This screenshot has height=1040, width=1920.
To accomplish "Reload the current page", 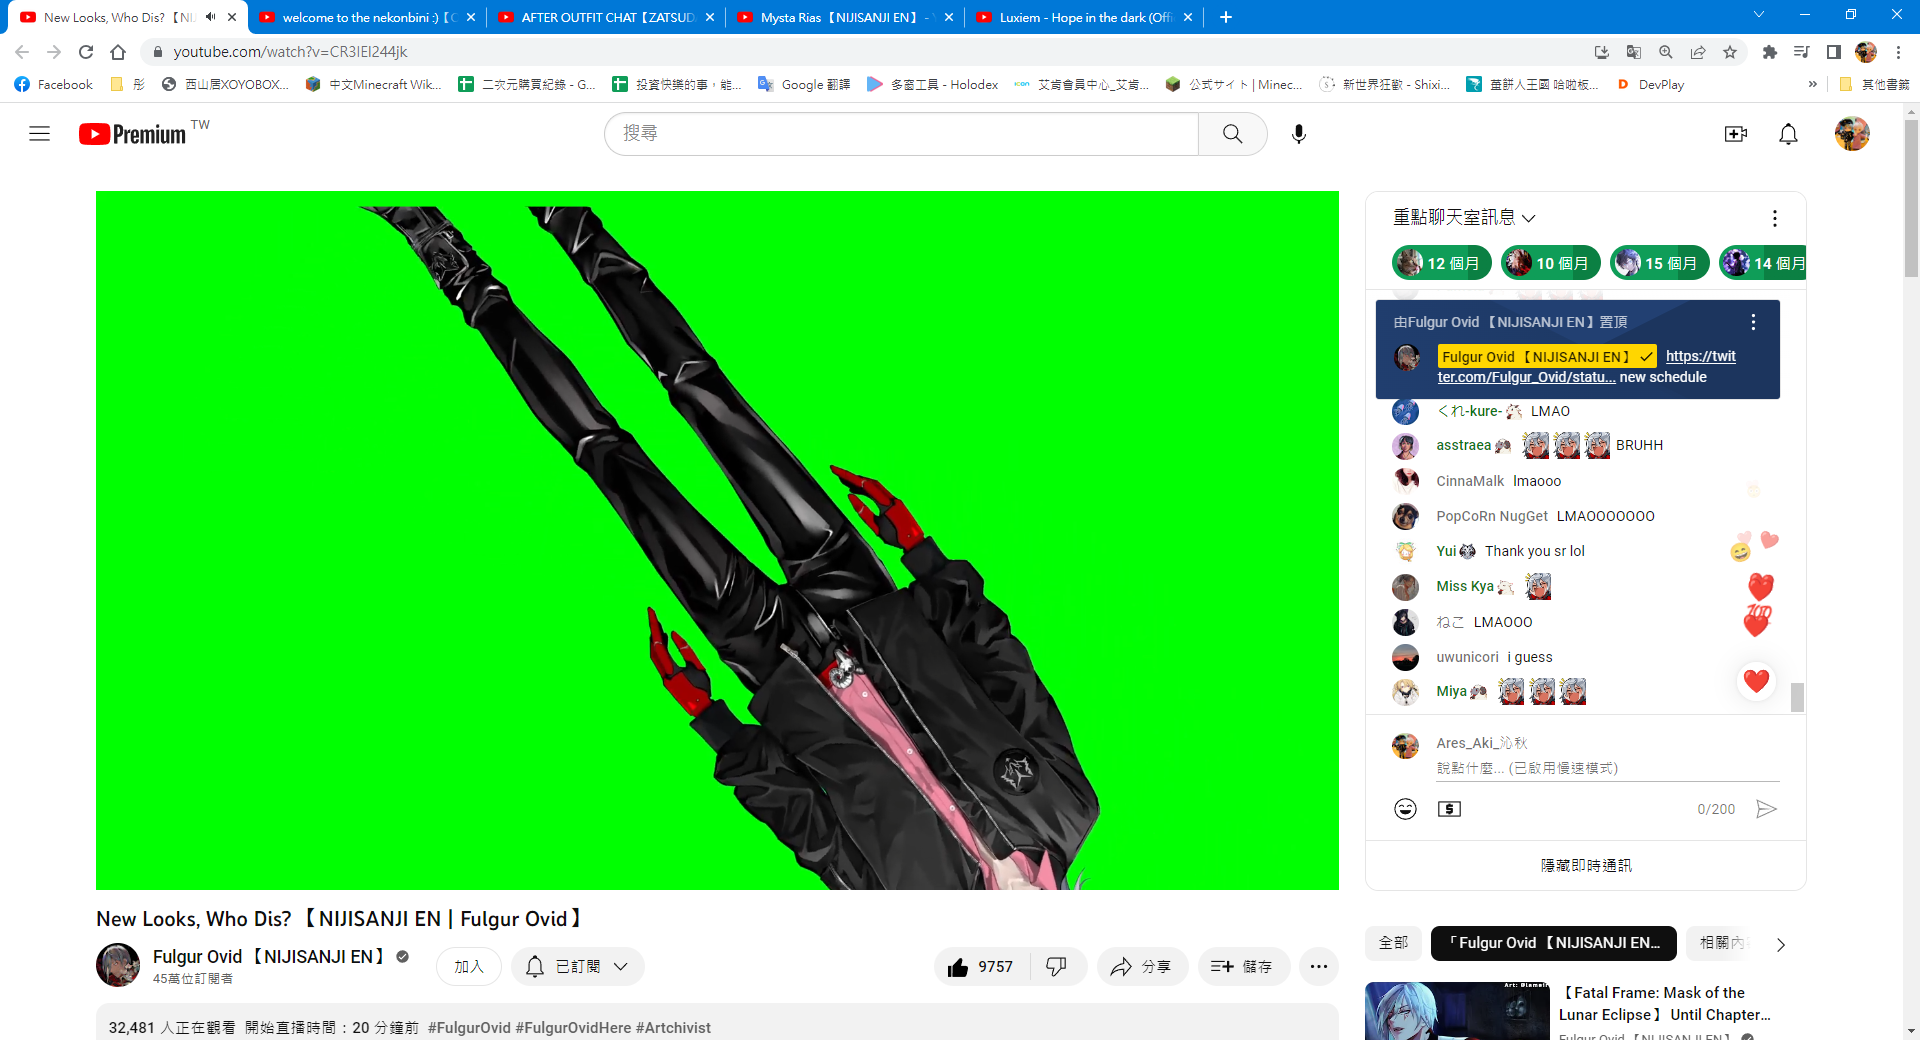I will tap(86, 52).
